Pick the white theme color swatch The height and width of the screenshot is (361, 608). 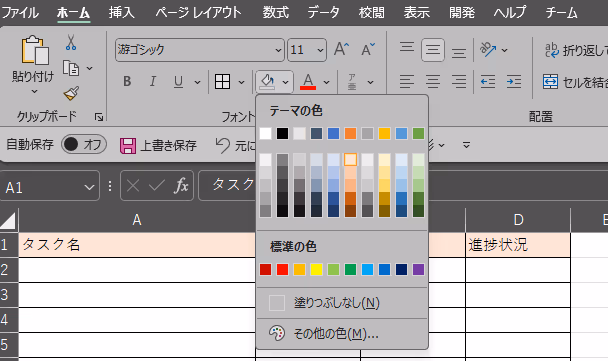(x=266, y=134)
